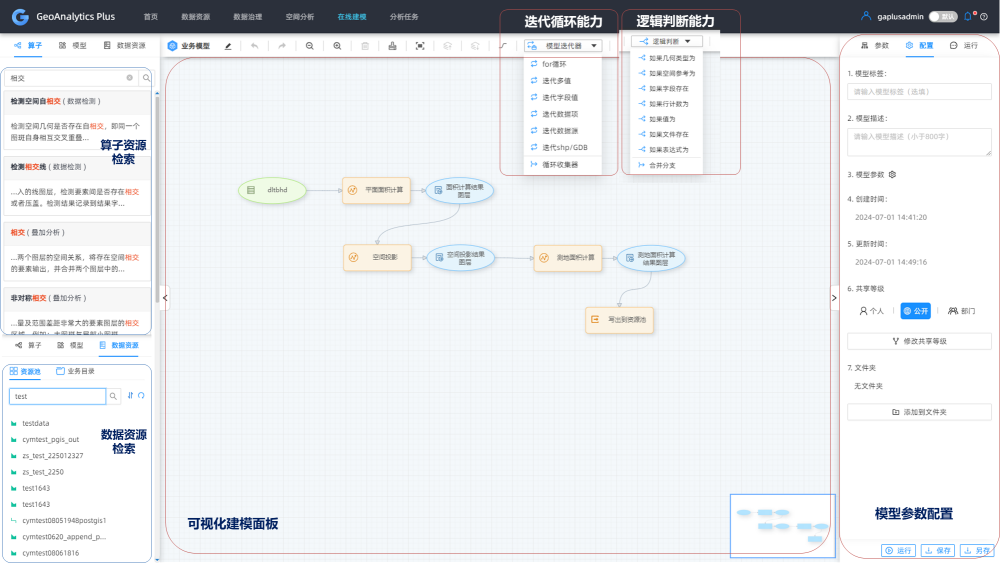Click the sort arrows icon in data resources
The width and height of the screenshot is (1000, 563).
pos(130,395)
